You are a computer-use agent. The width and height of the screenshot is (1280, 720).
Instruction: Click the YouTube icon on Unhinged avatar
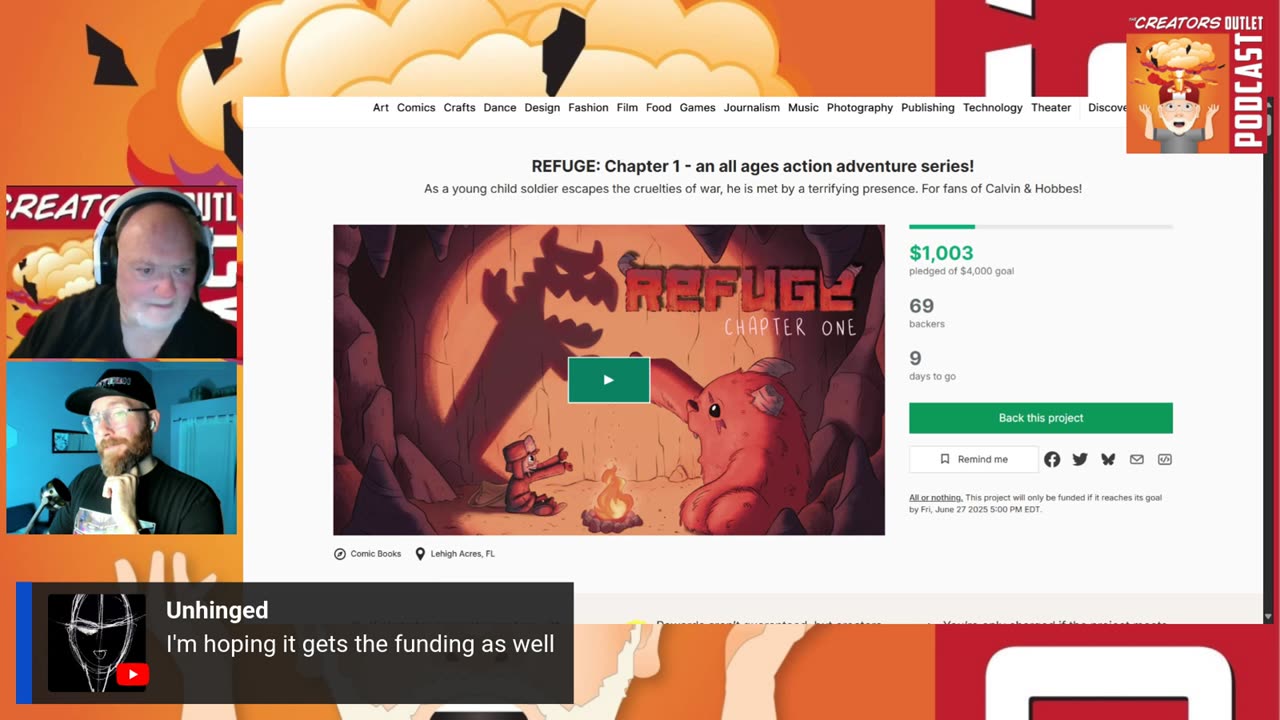pos(132,675)
